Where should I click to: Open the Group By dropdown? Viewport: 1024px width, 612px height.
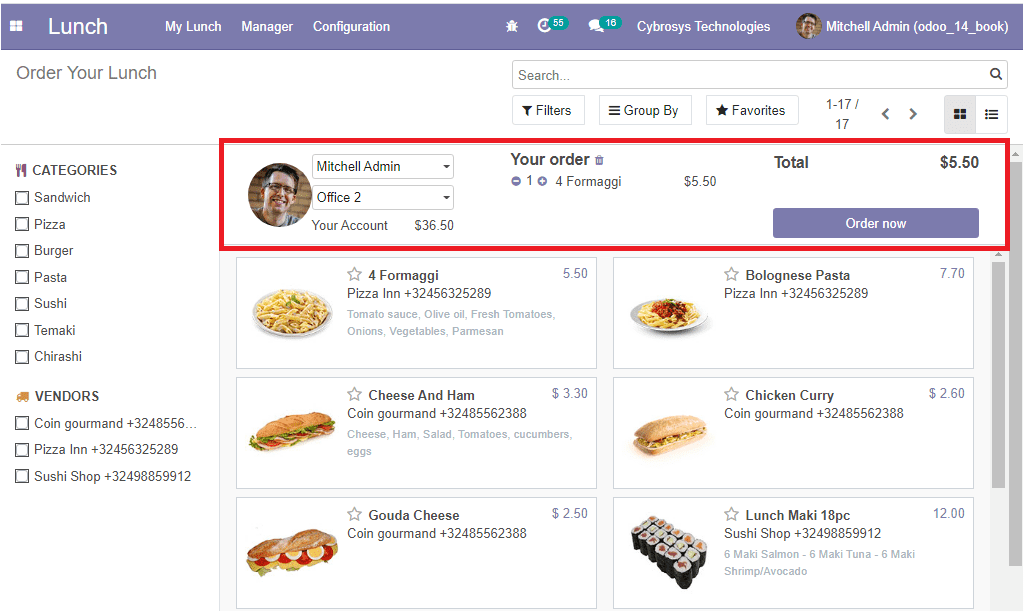tap(644, 110)
